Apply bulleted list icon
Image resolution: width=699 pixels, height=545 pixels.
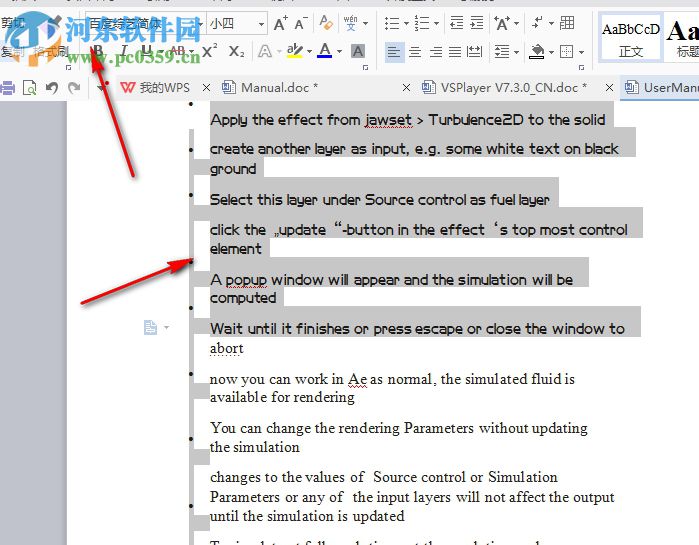[392, 23]
